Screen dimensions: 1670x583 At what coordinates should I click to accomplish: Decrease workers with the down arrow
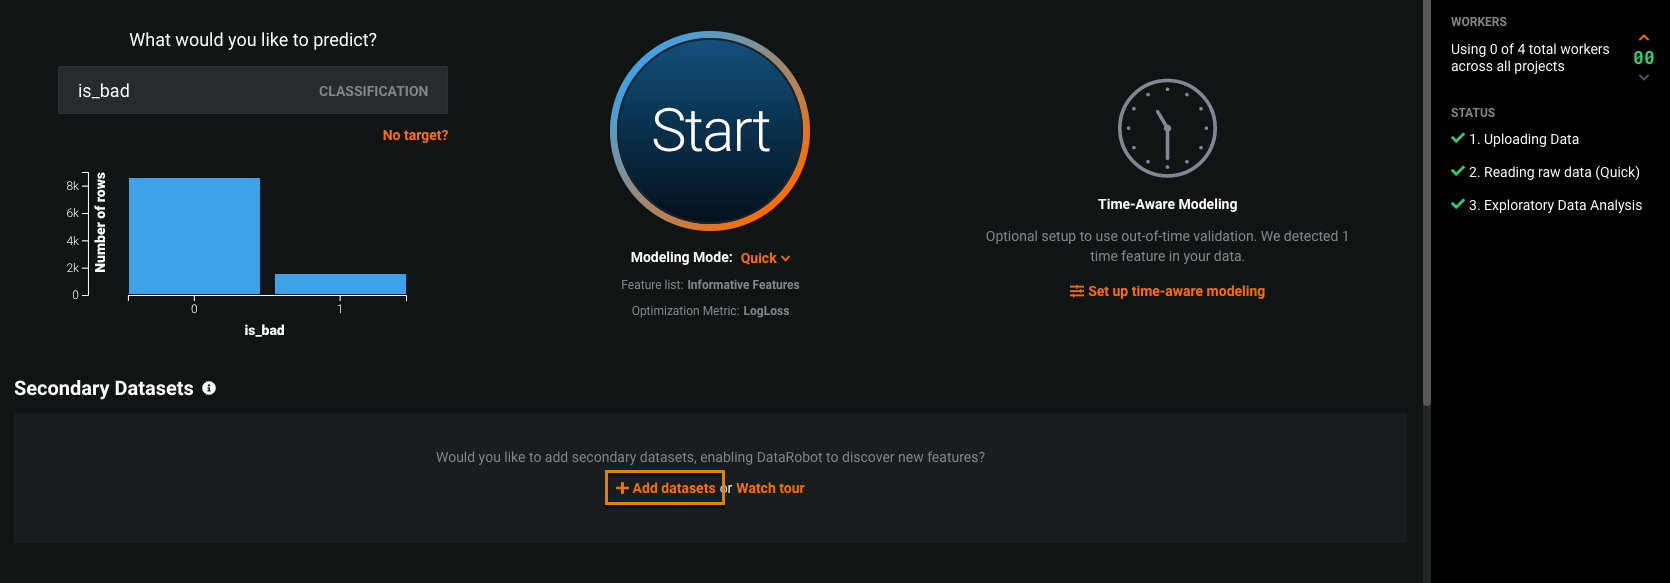pyautogui.click(x=1644, y=77)
